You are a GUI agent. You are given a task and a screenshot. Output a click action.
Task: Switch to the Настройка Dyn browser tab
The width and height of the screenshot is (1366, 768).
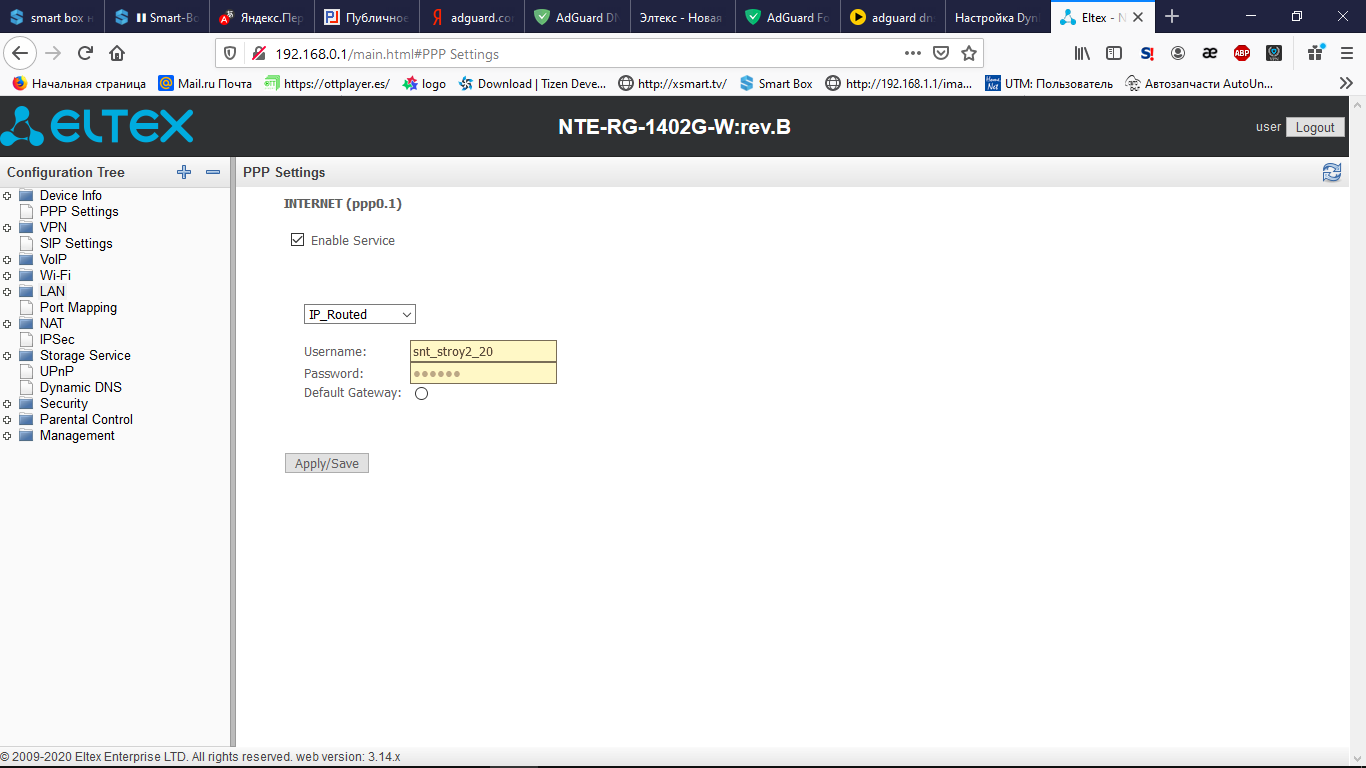(x=998, y=17)
